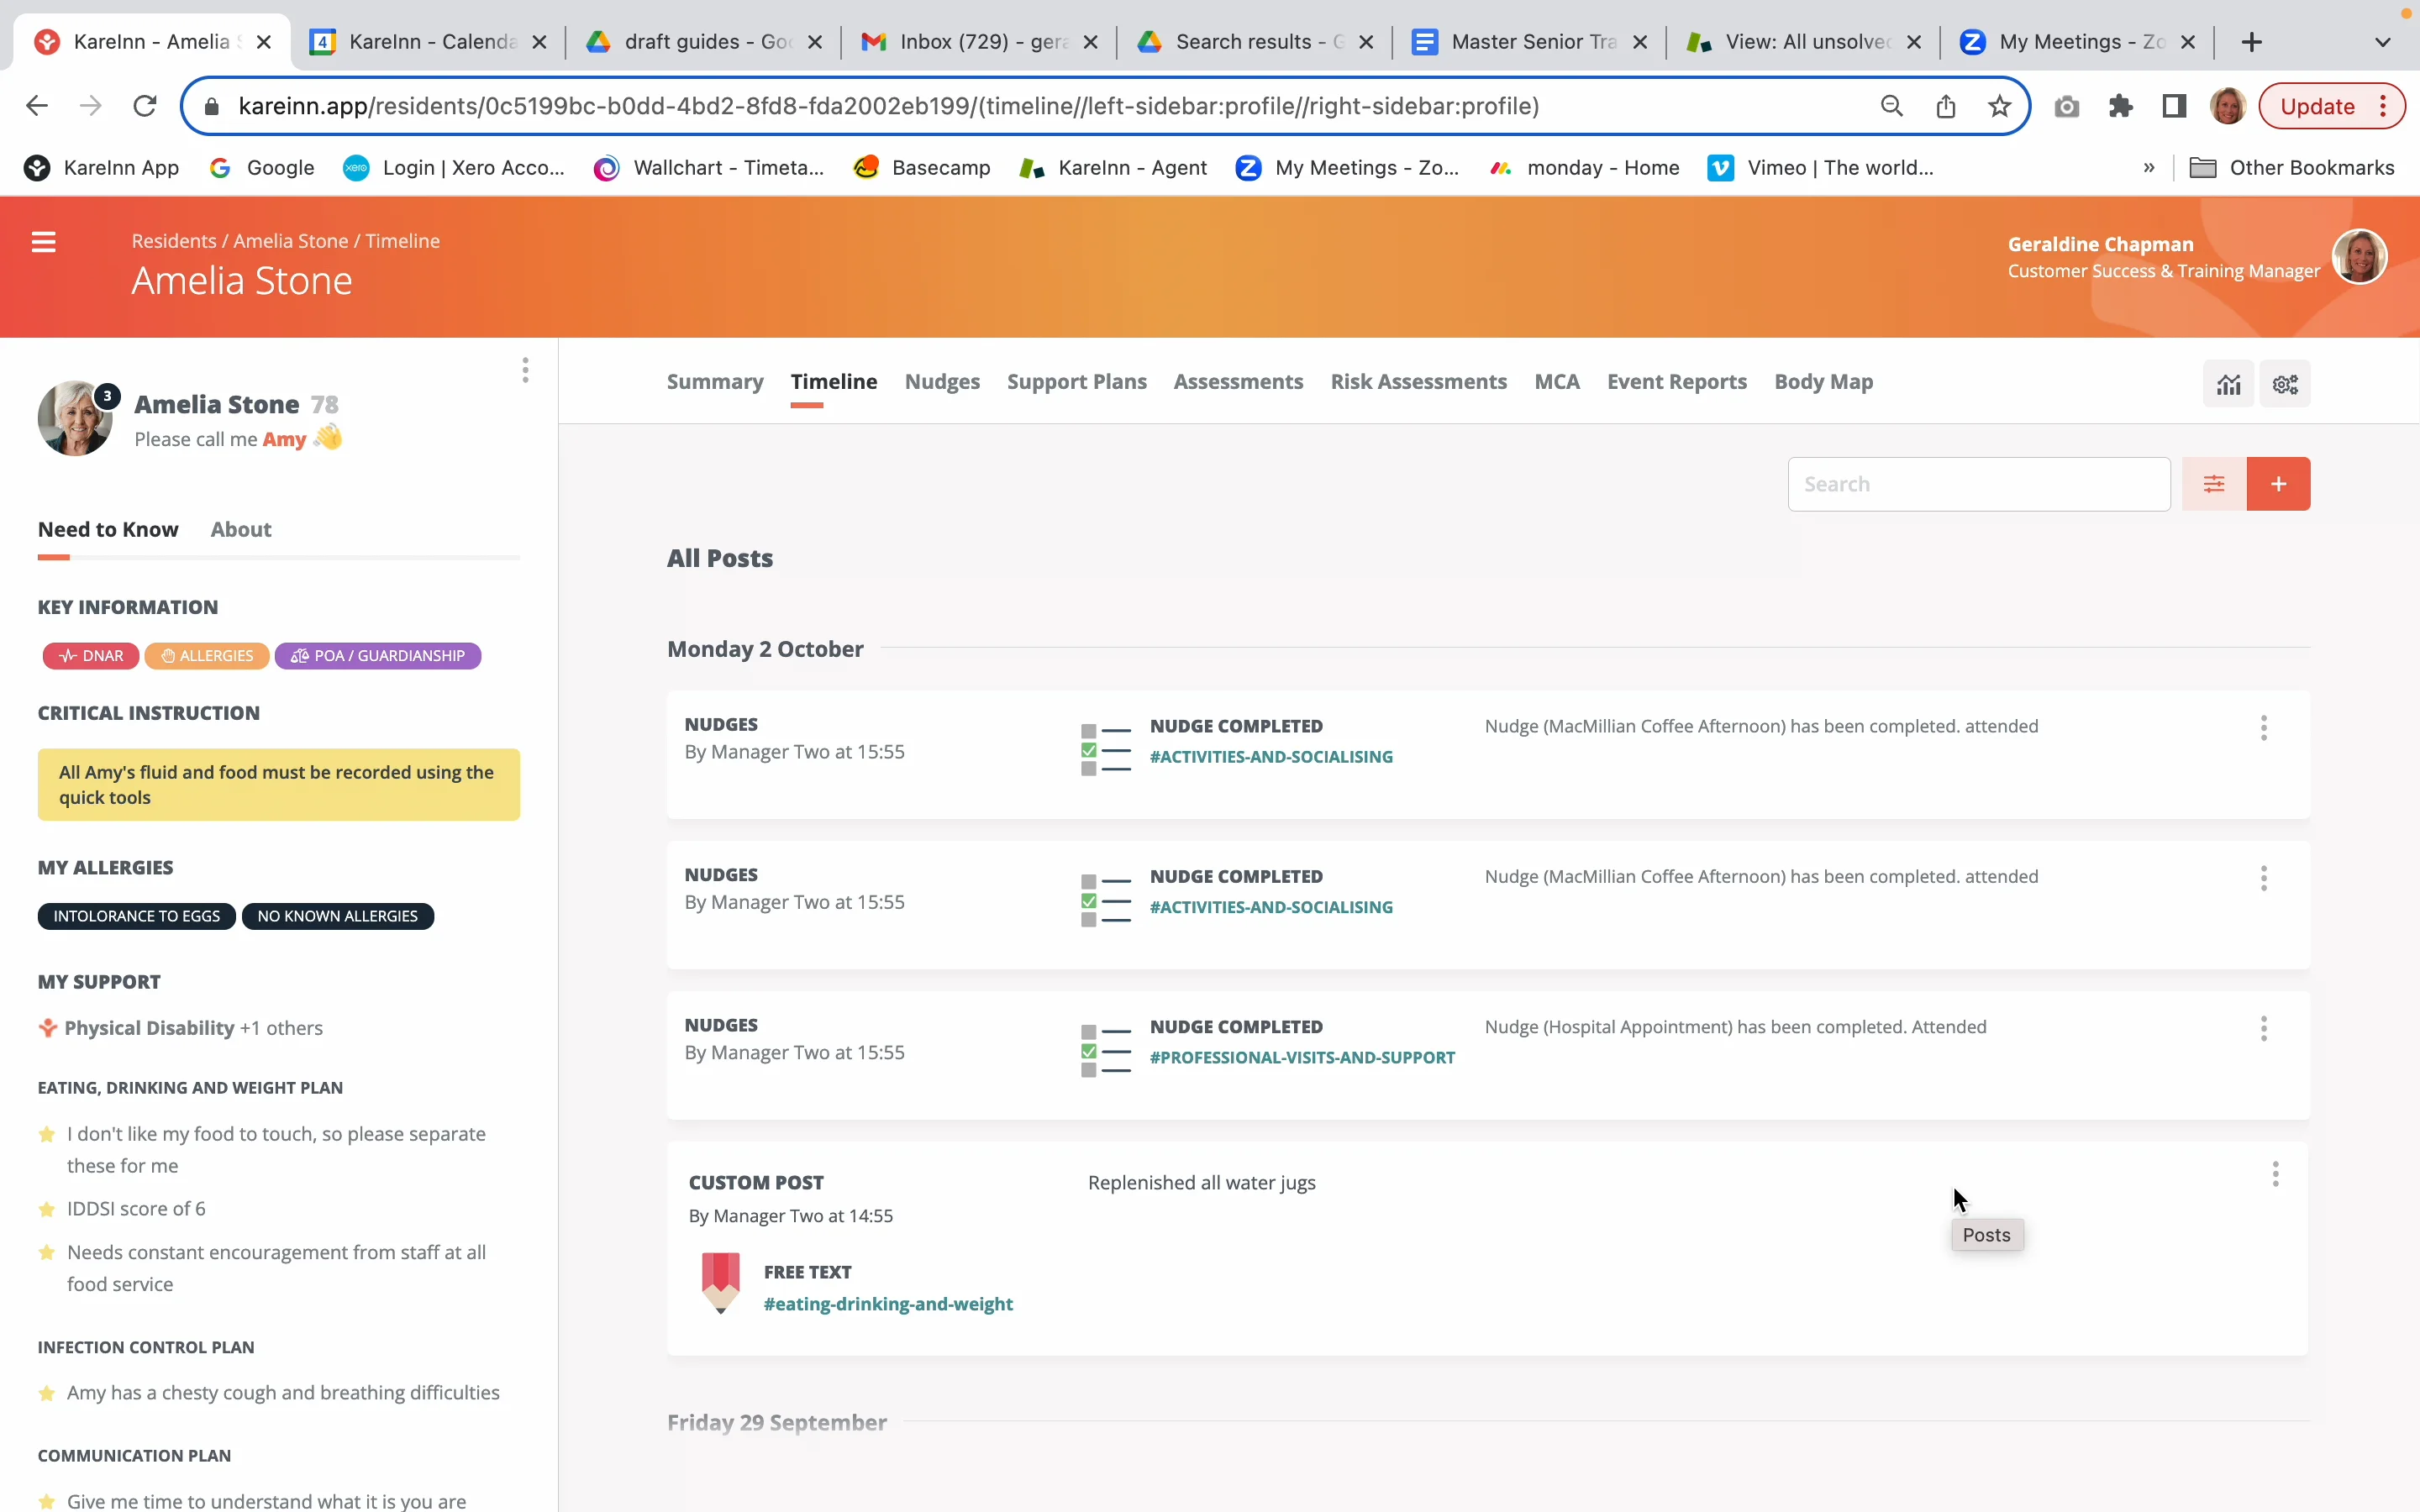The image size is (2420, 1512).
Task: Open the profile sidebar kebab menu
Action: point(525,371)
